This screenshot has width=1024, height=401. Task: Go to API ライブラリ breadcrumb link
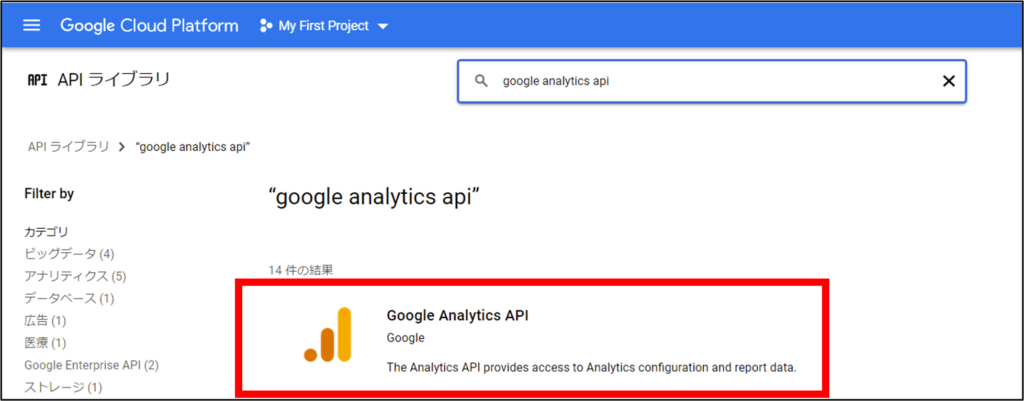(x=68, y=147)
